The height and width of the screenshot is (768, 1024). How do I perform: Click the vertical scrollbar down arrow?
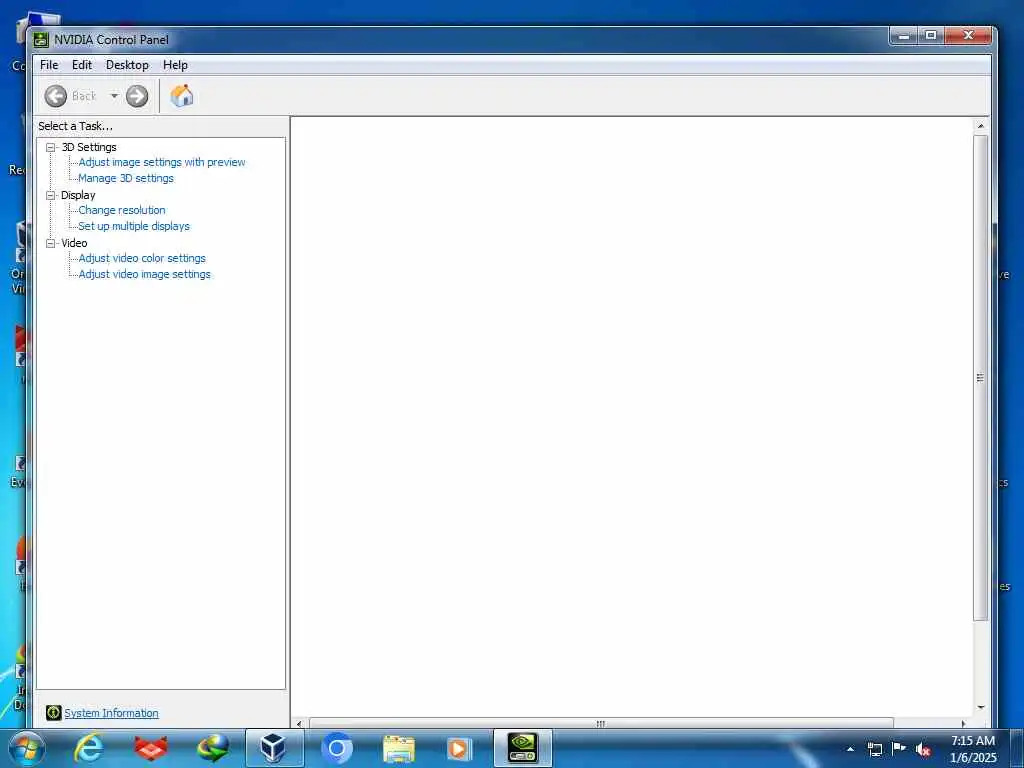[x=980, y=707]
